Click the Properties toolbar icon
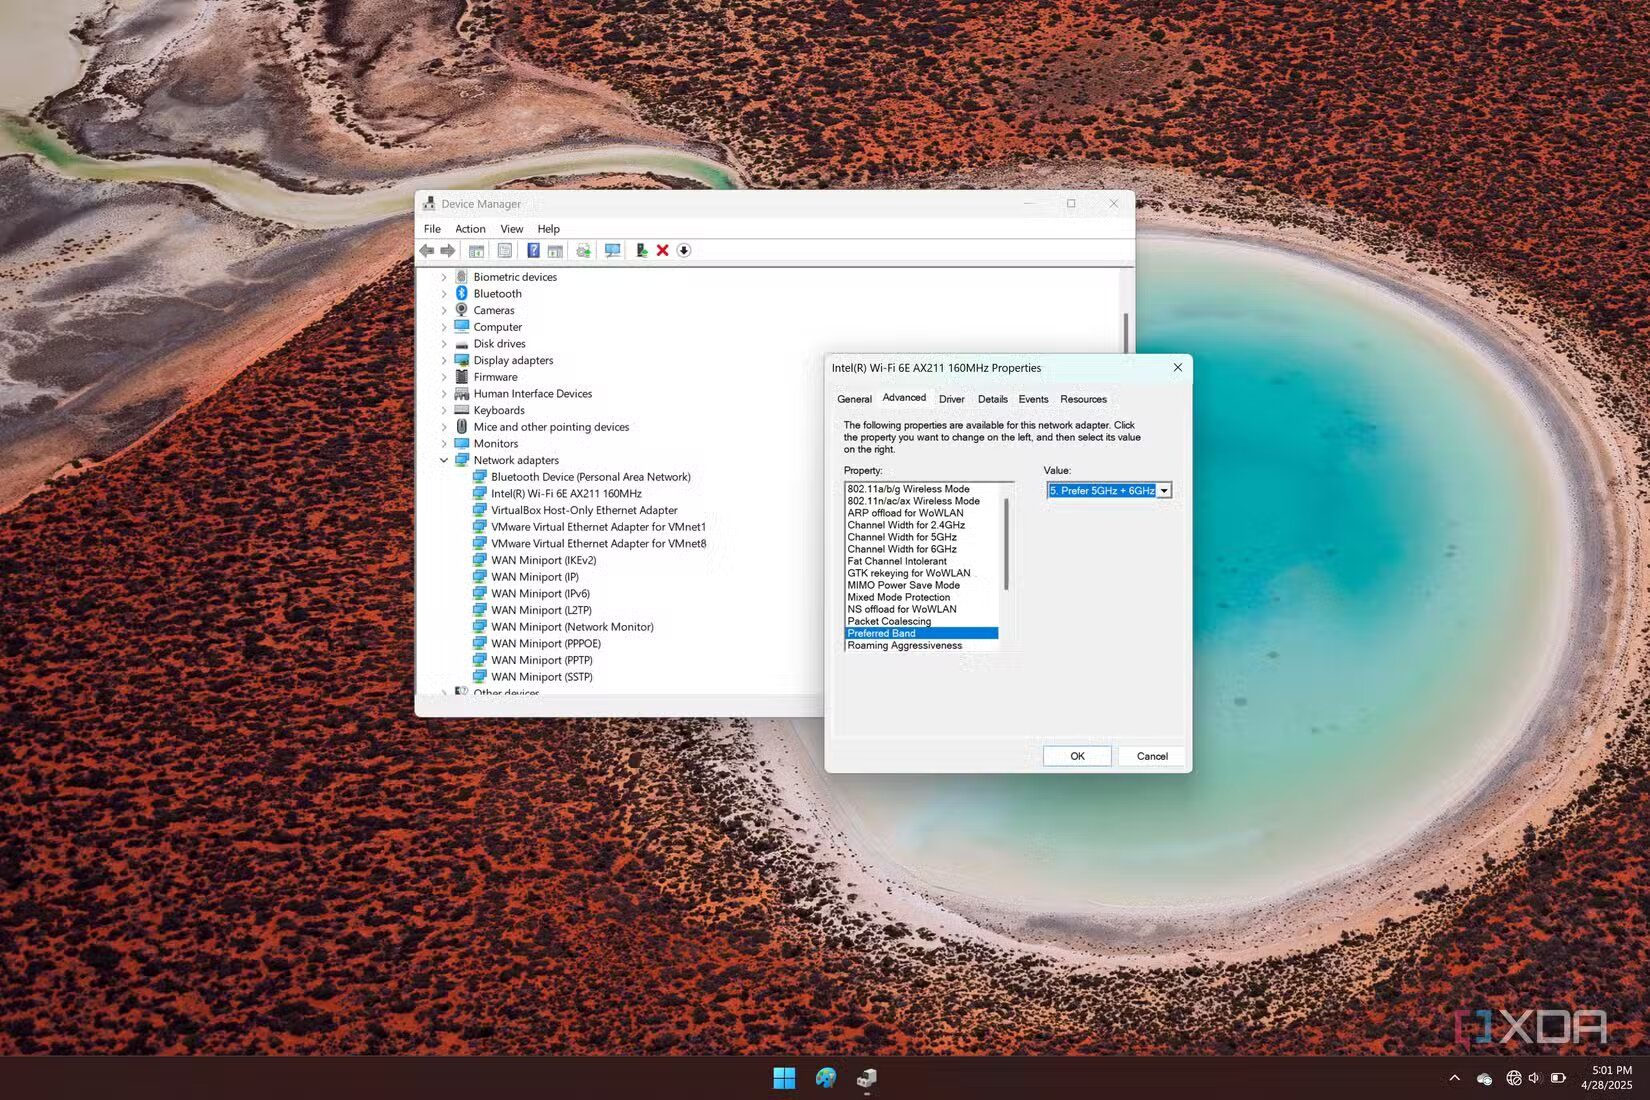This screenshot has height=1100, width=1650. point(505,251)
